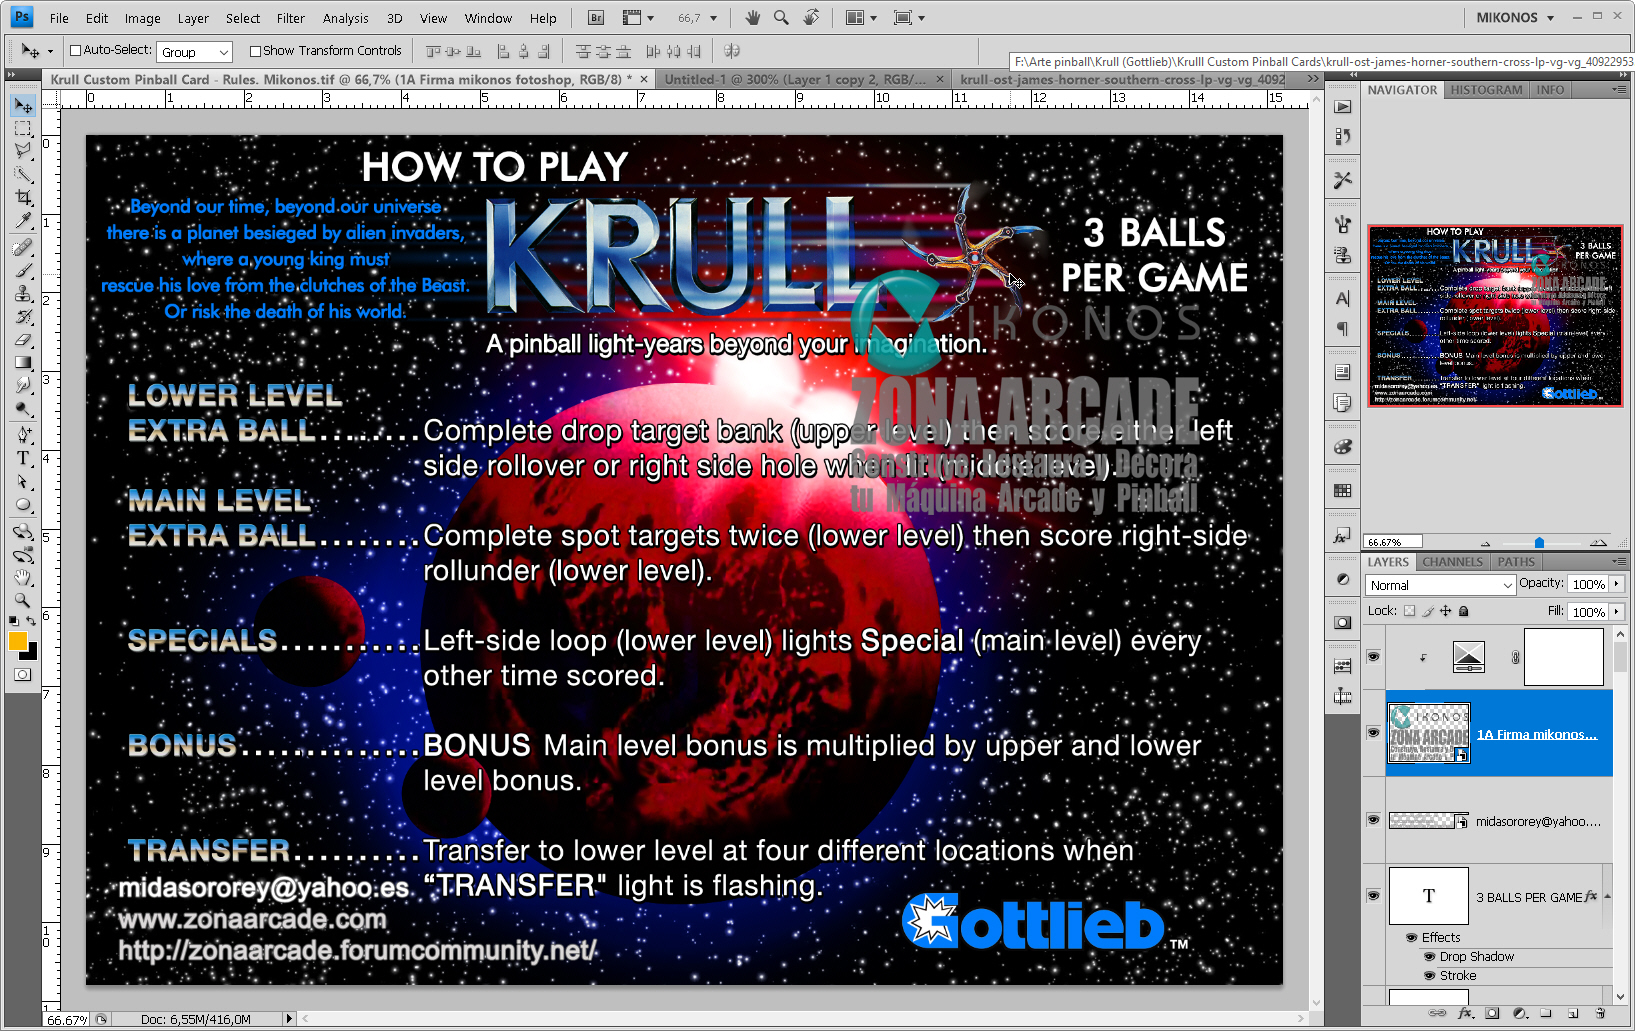The image size is (1635, 1031).
Task: Select the Gradient tool
Action: coord(23,363)
